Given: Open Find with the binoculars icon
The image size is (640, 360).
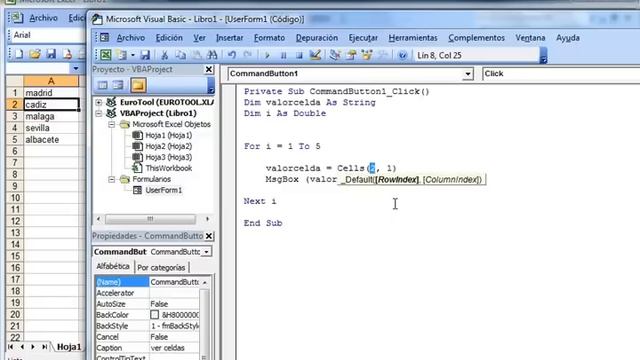Looking at the screenshot, I should point(212,55).
